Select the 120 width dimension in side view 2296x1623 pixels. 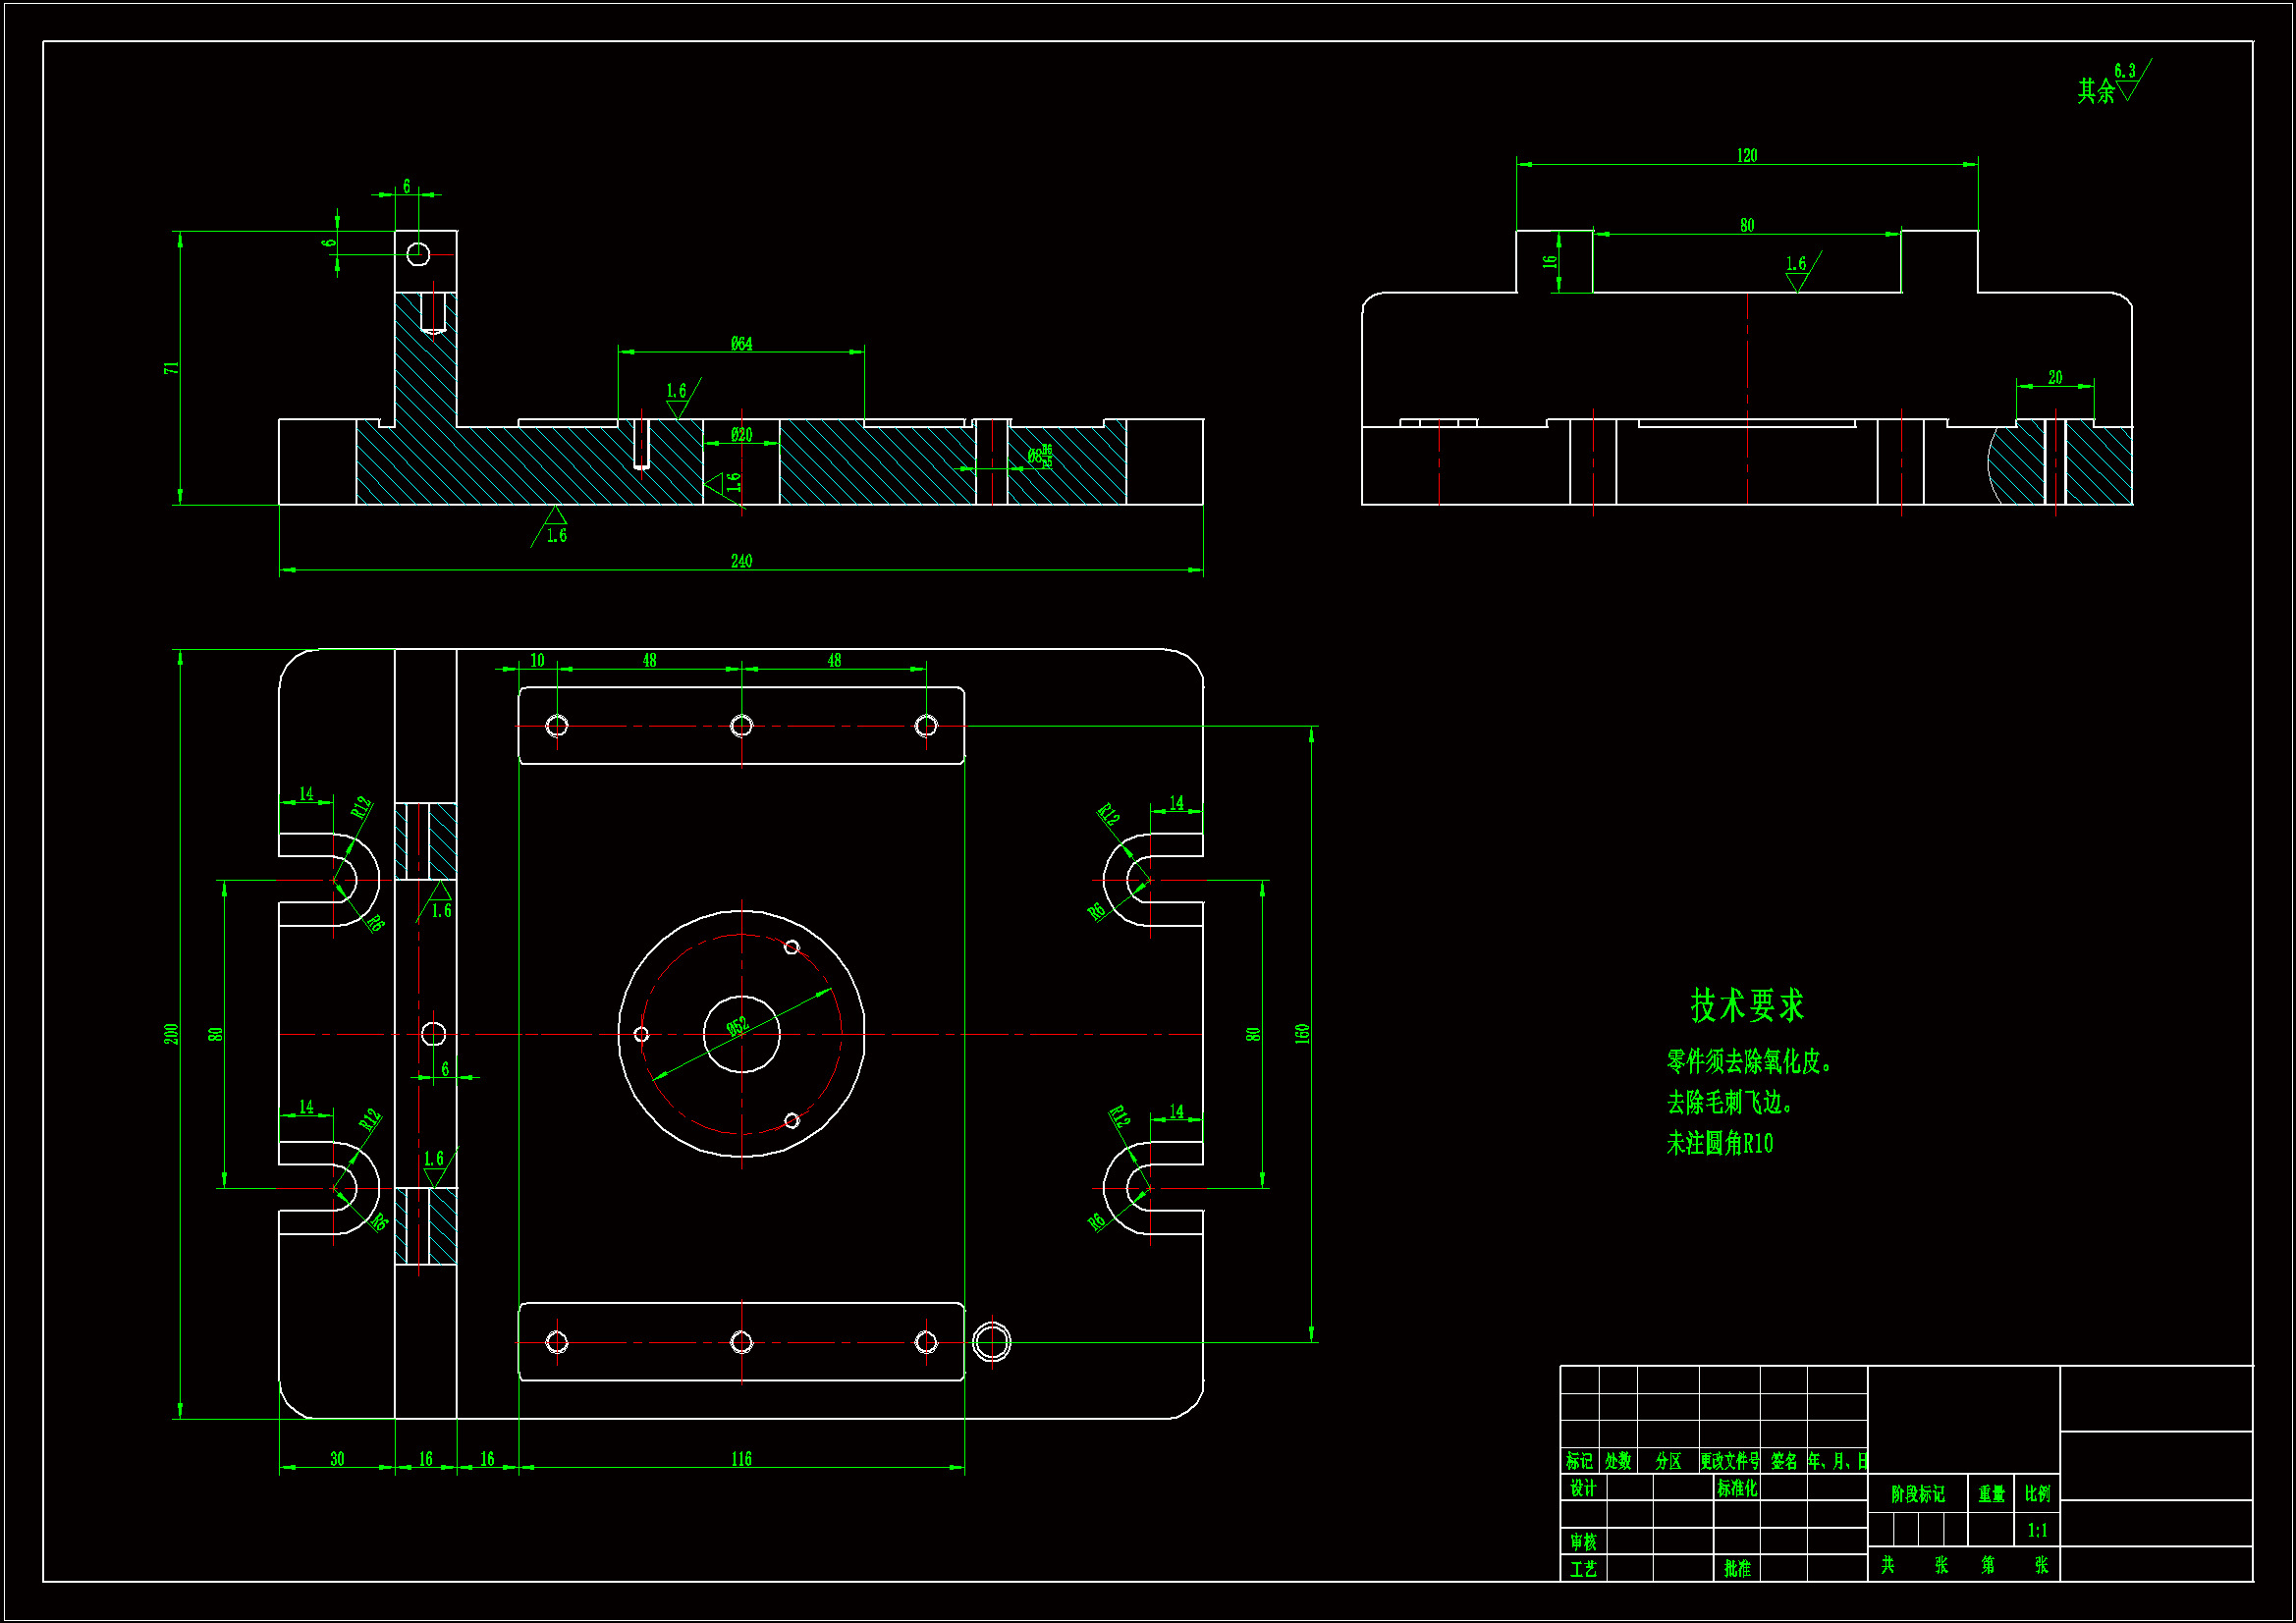point(1747,155)
